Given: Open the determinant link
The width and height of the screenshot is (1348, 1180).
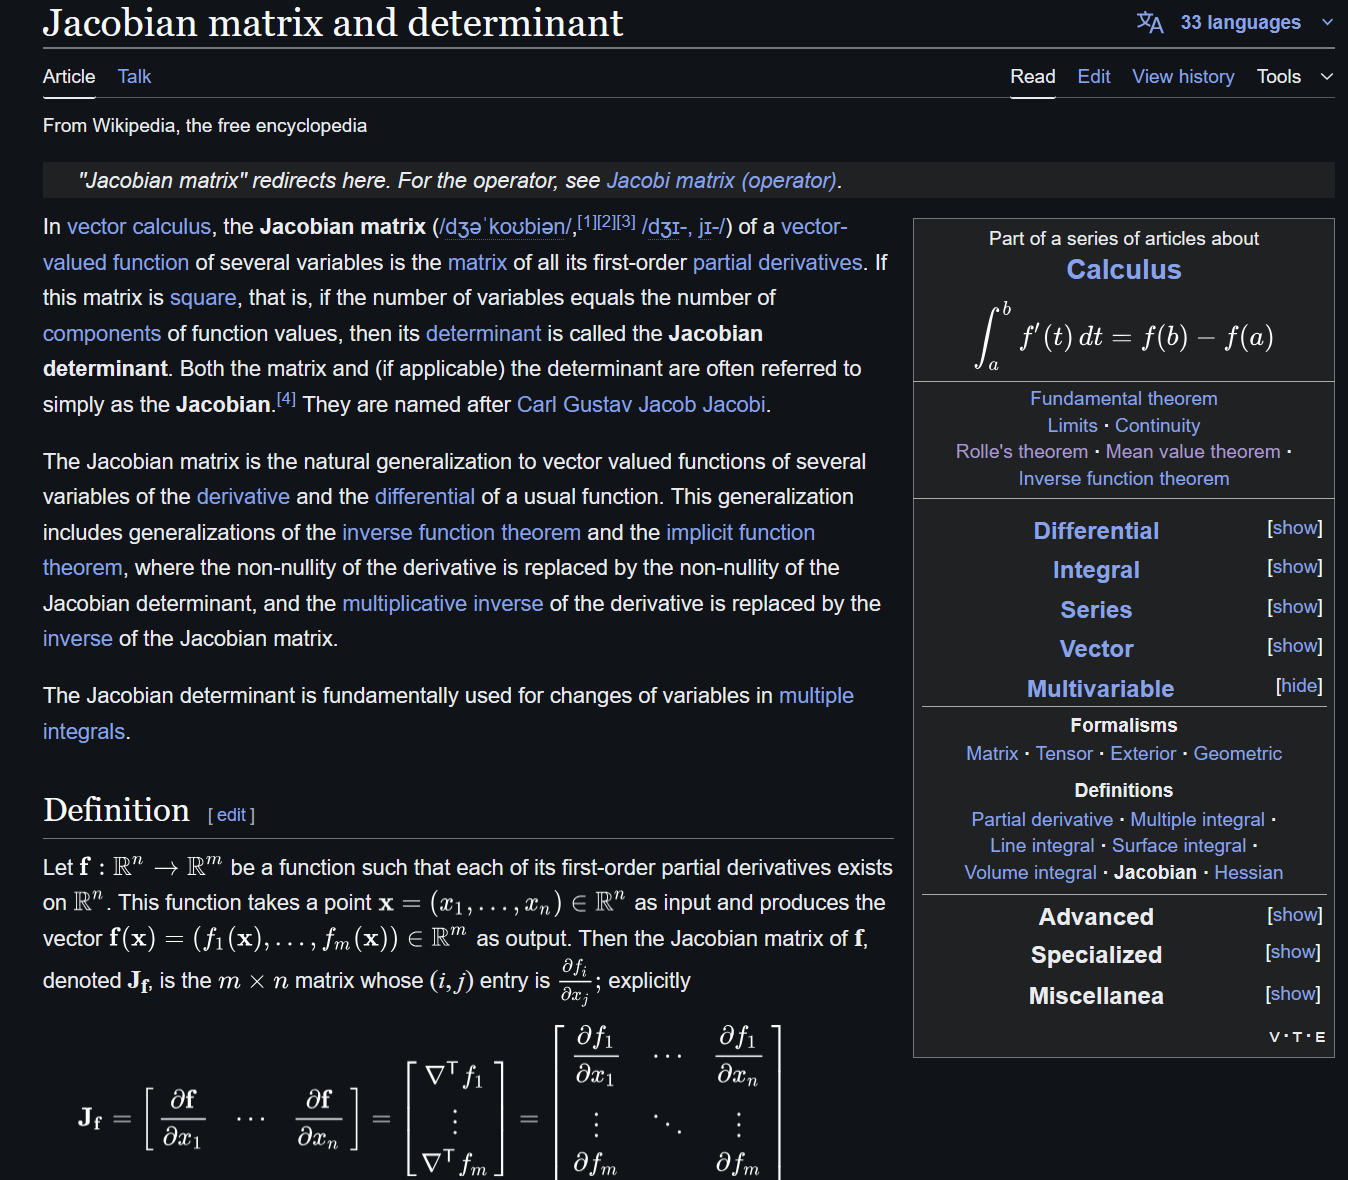Looking at the screenshot, I should pos(483,333).
